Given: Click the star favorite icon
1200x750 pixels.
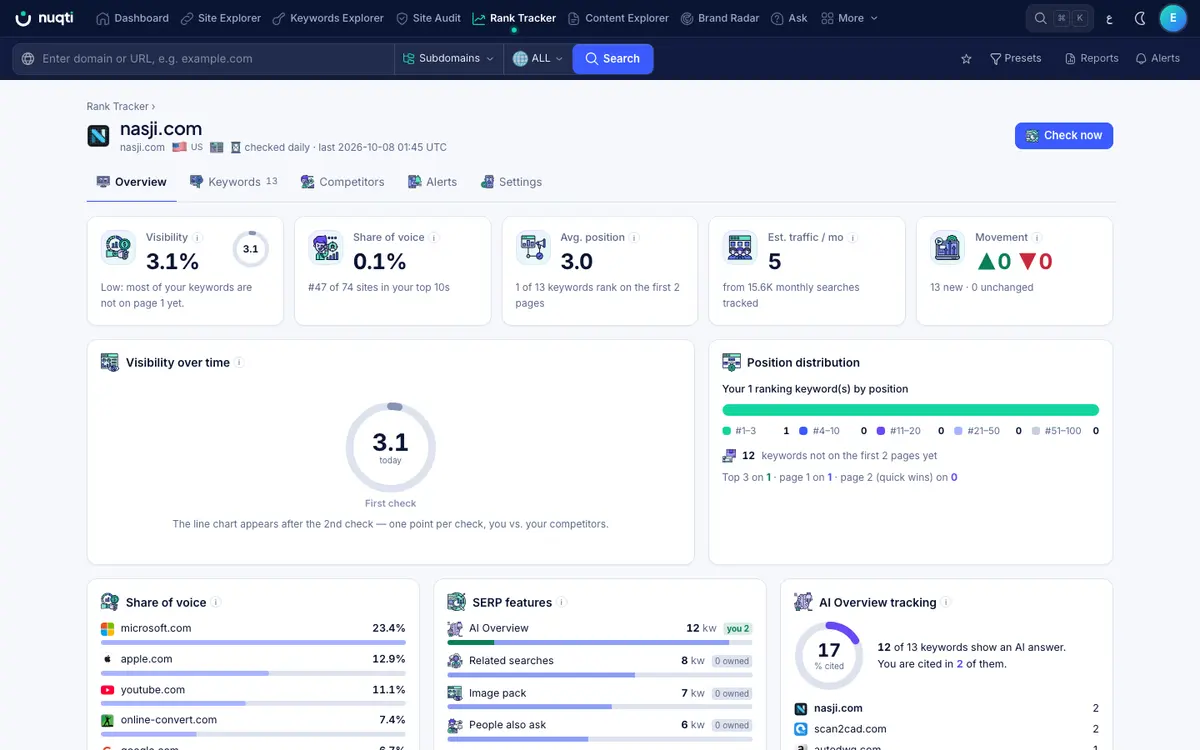Looking at the screenshot, I should click(966, 59).
